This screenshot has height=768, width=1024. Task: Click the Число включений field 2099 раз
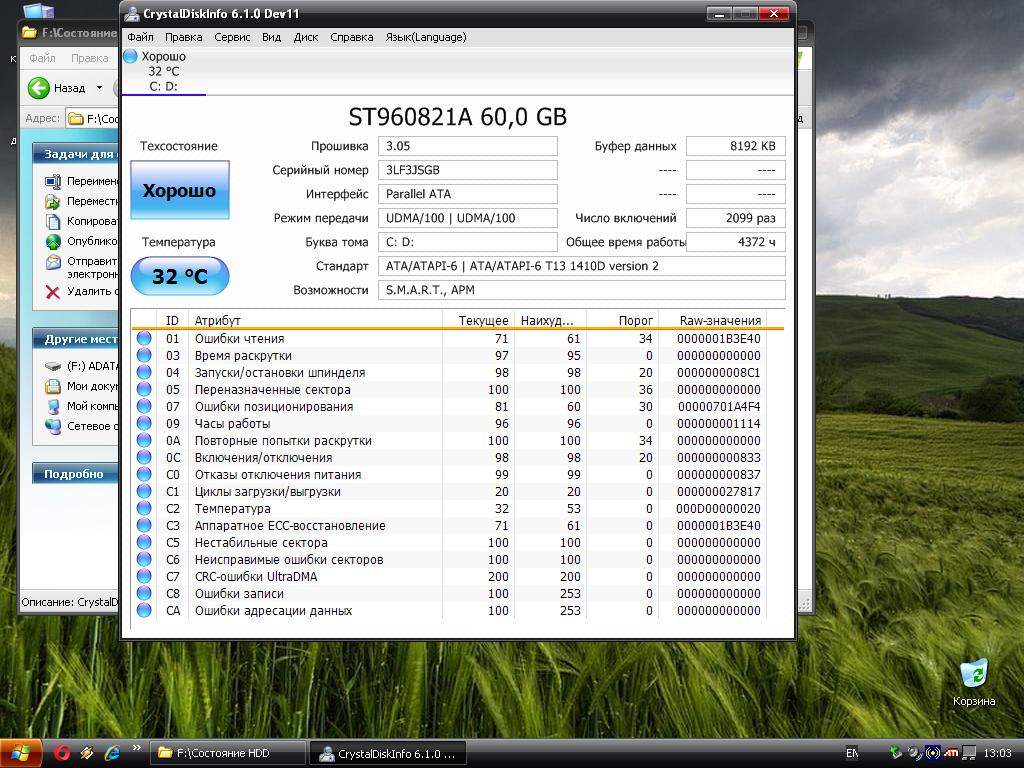point(735,218)
